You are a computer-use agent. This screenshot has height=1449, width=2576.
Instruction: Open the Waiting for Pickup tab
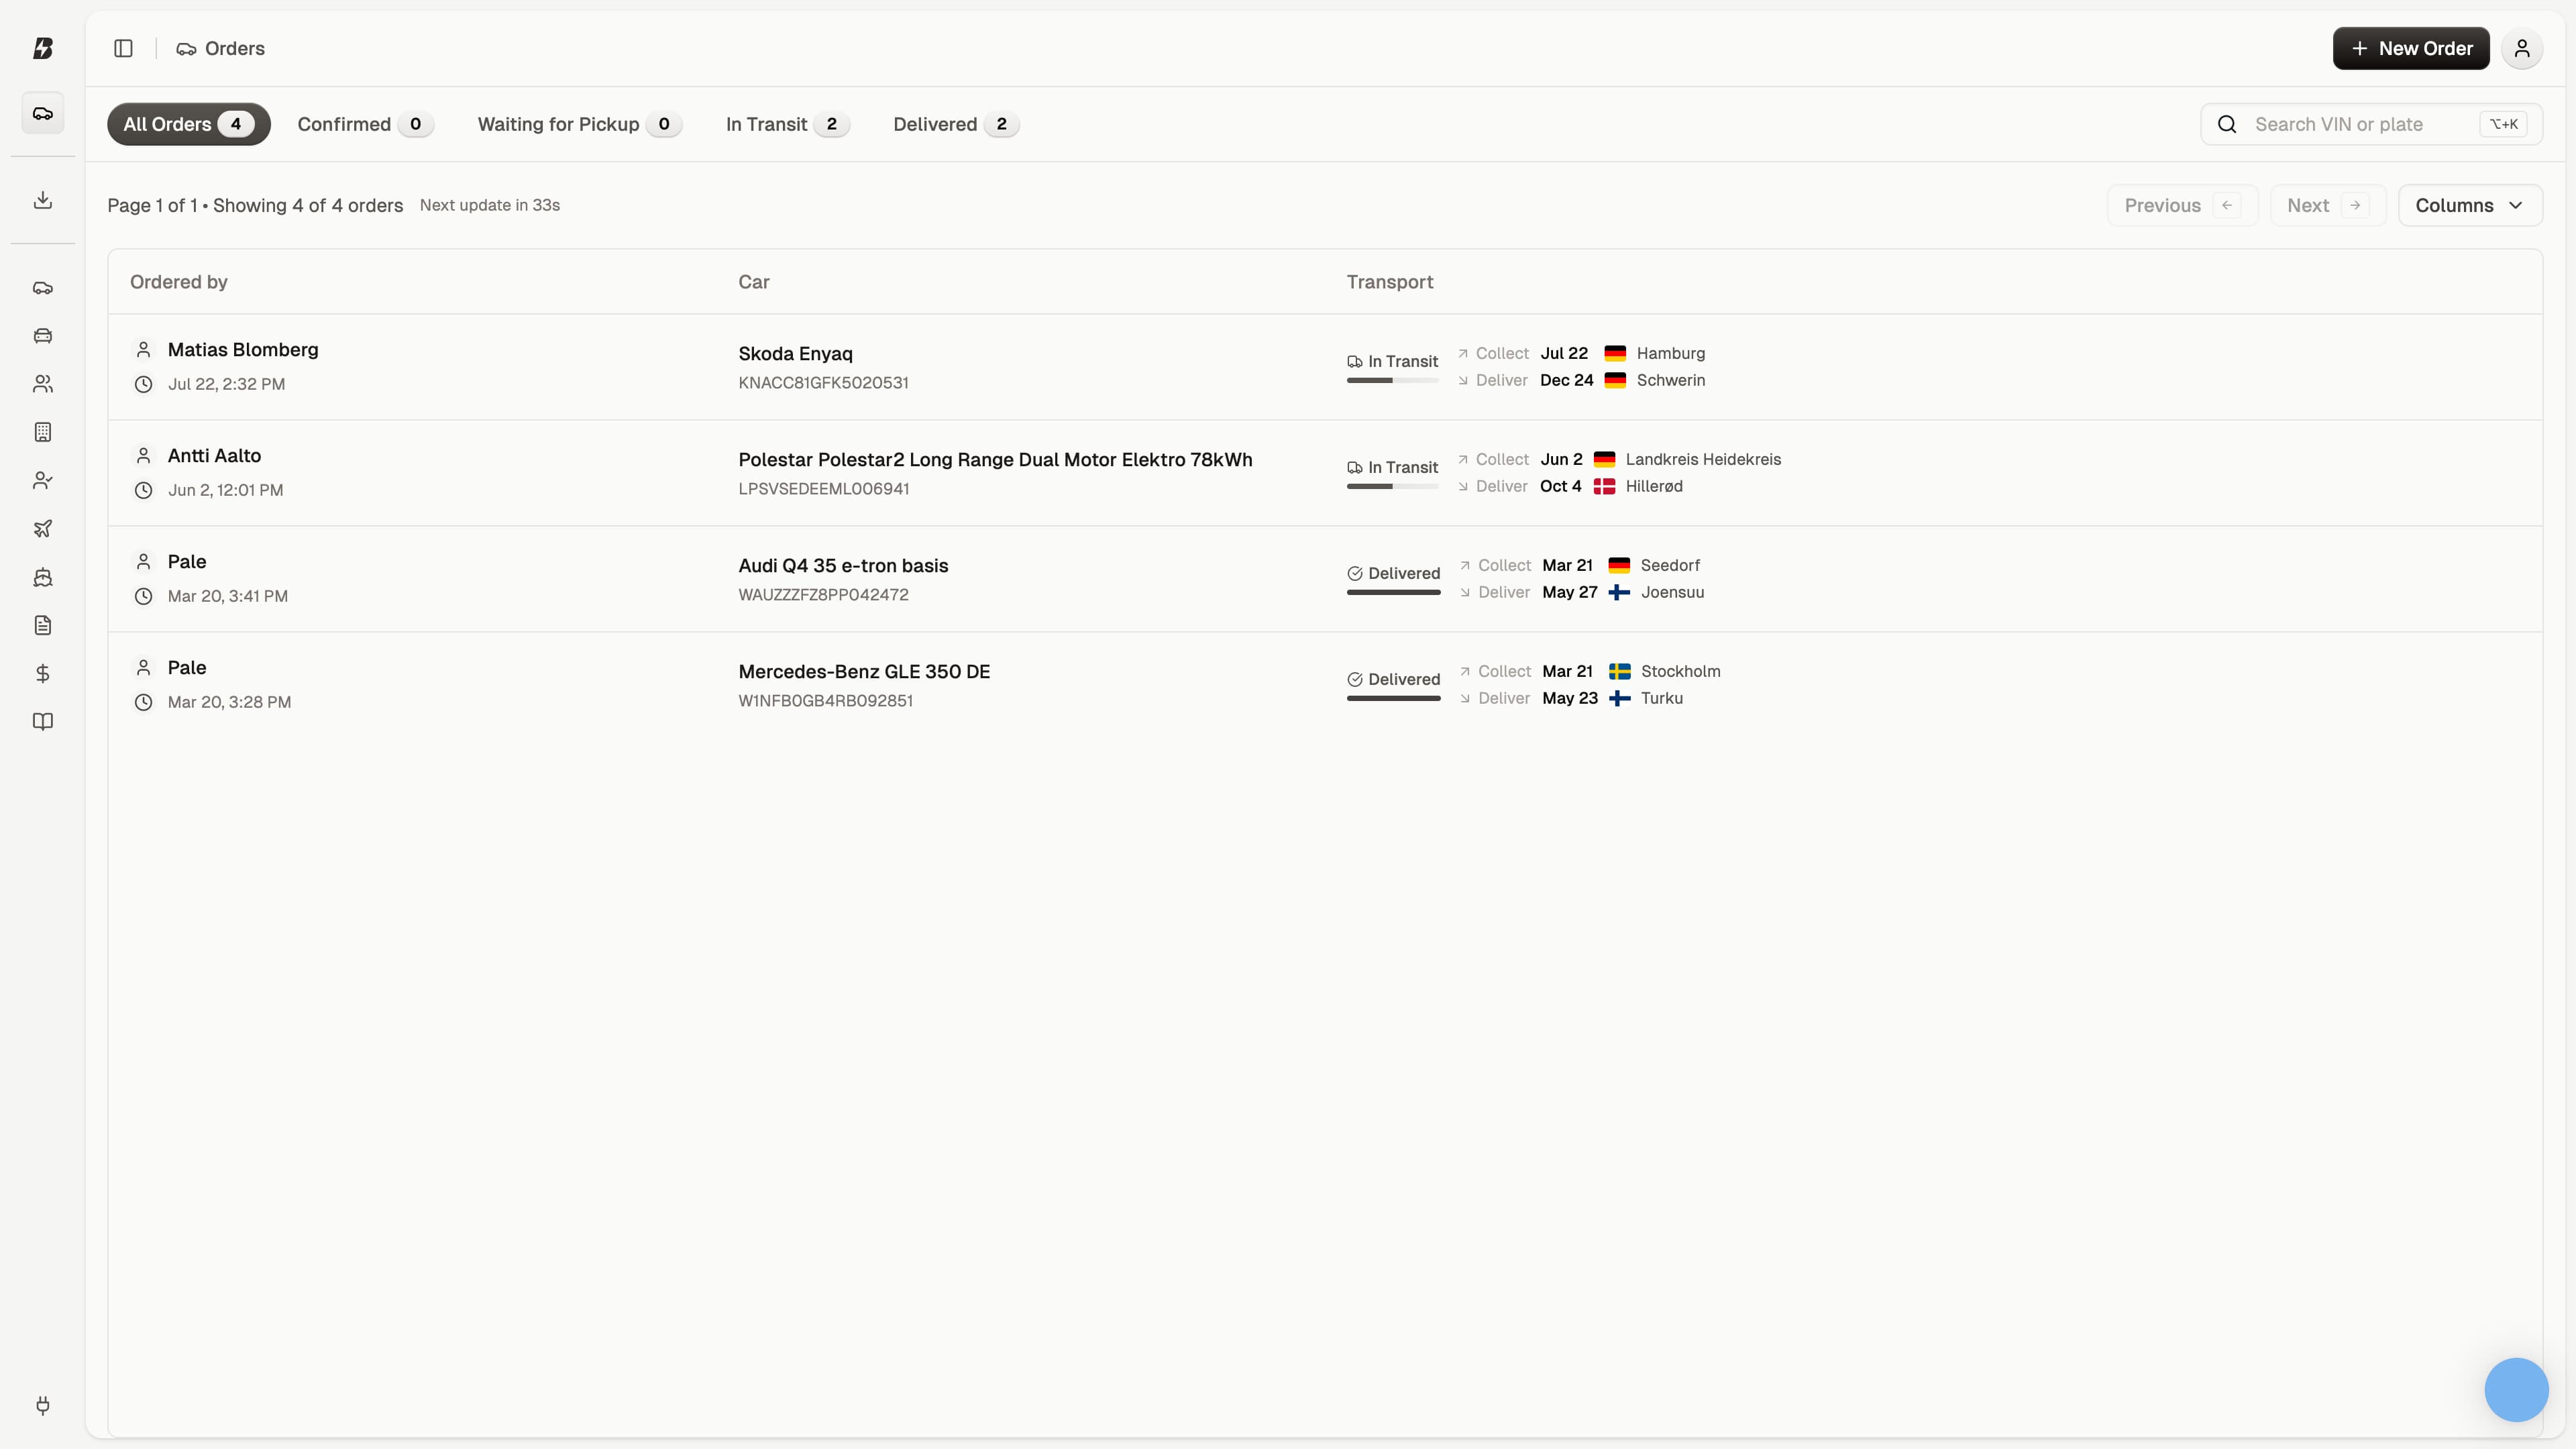579,124
